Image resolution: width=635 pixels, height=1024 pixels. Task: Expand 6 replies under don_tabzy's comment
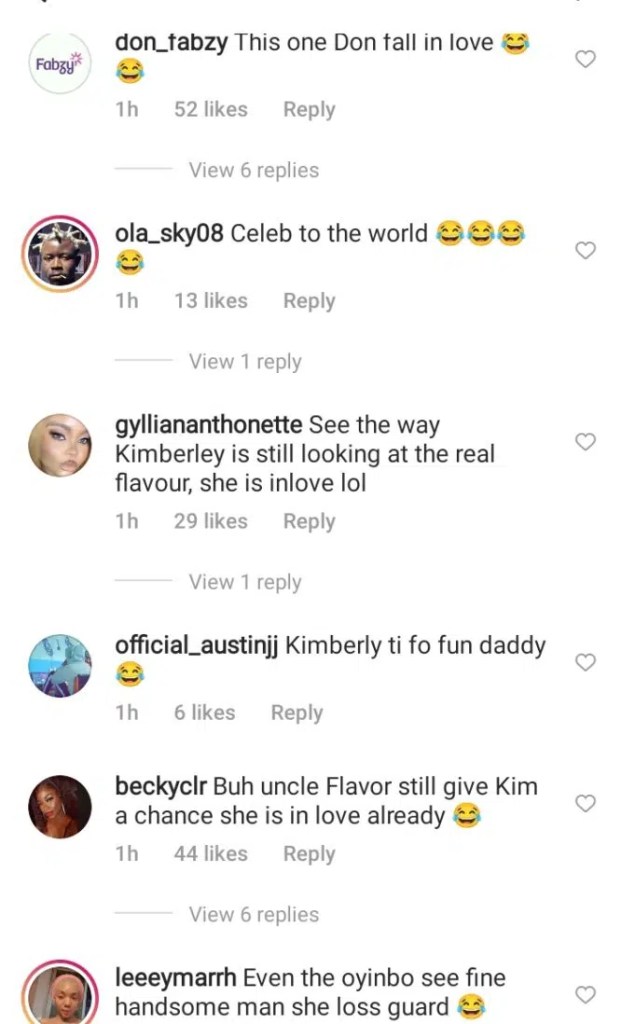pos(254,170)
